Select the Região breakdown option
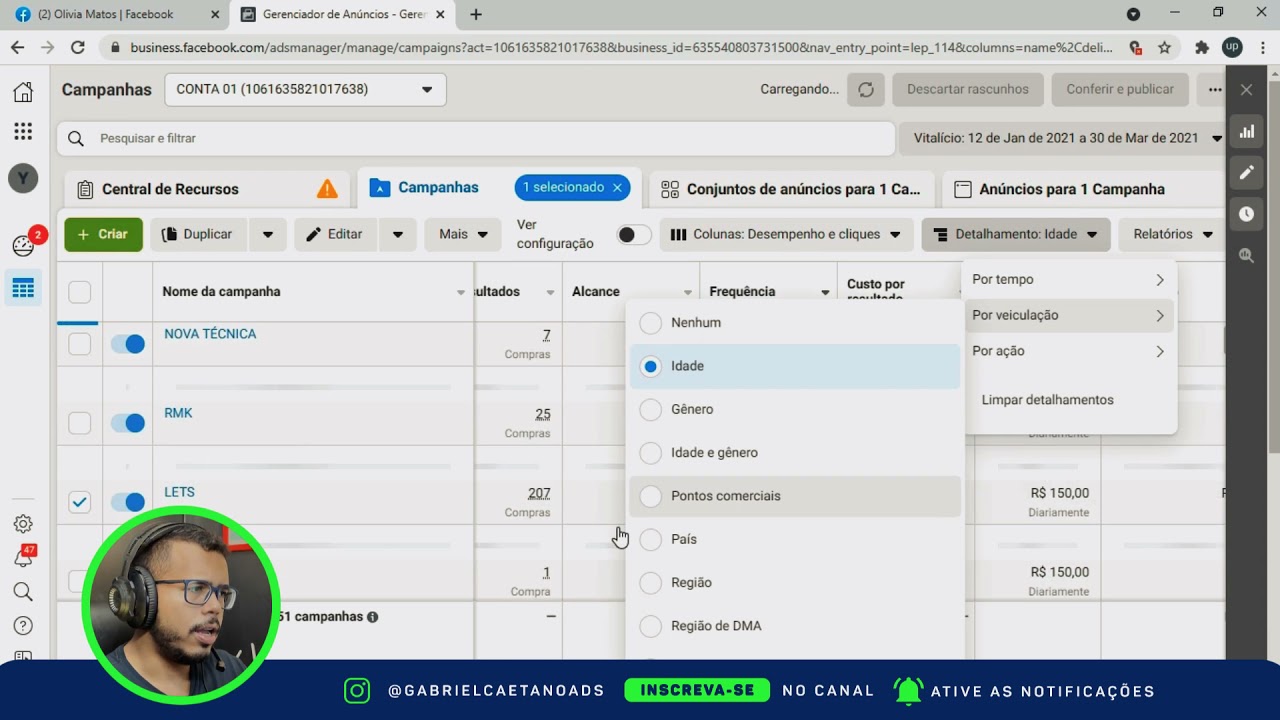This screenshot has width=1280, height=720. [x=795, y=583]
